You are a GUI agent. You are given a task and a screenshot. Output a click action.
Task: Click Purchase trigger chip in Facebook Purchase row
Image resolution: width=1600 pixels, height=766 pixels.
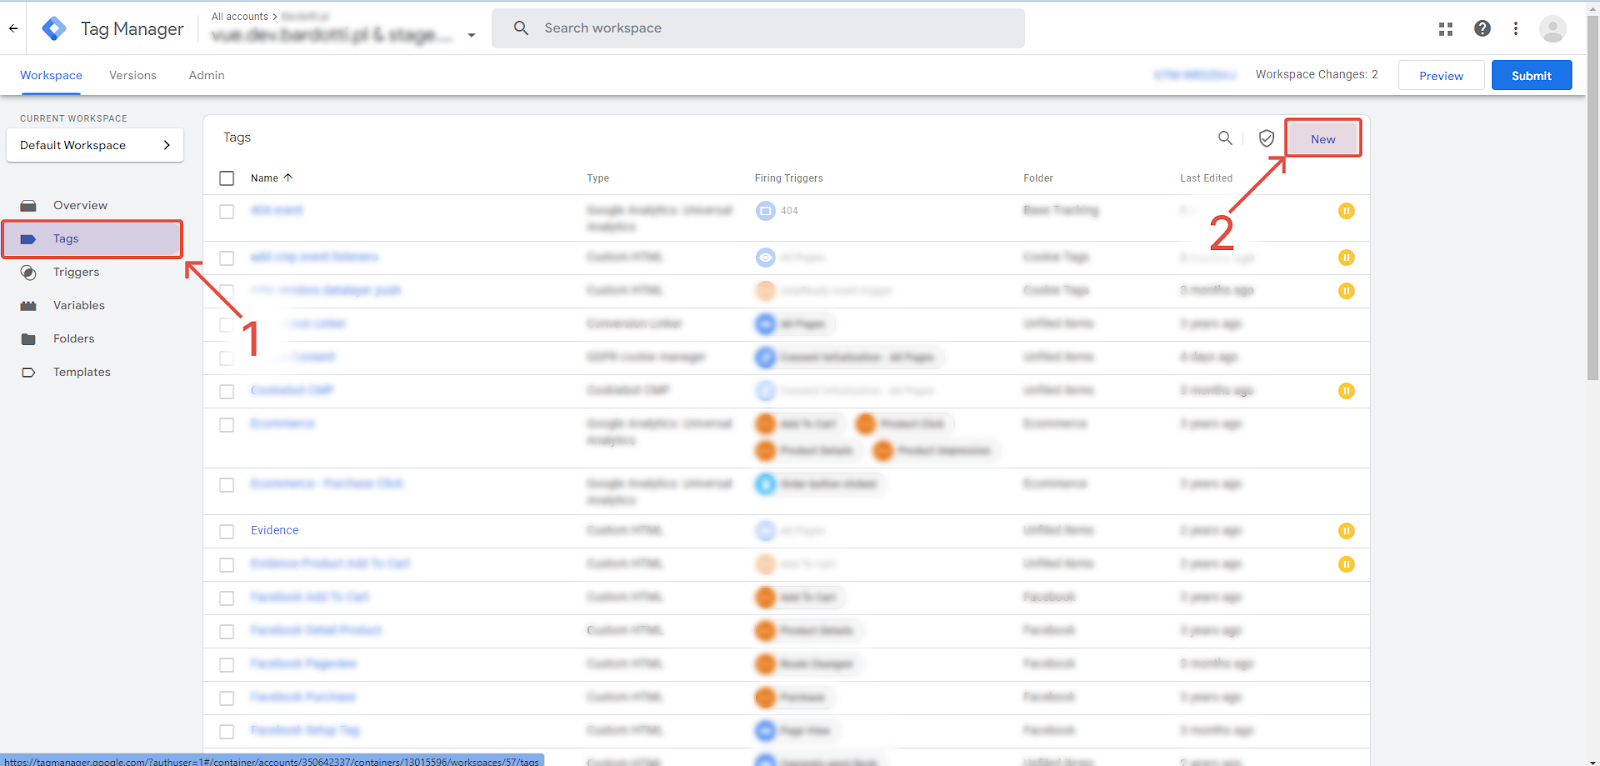[x=793, y=697]
